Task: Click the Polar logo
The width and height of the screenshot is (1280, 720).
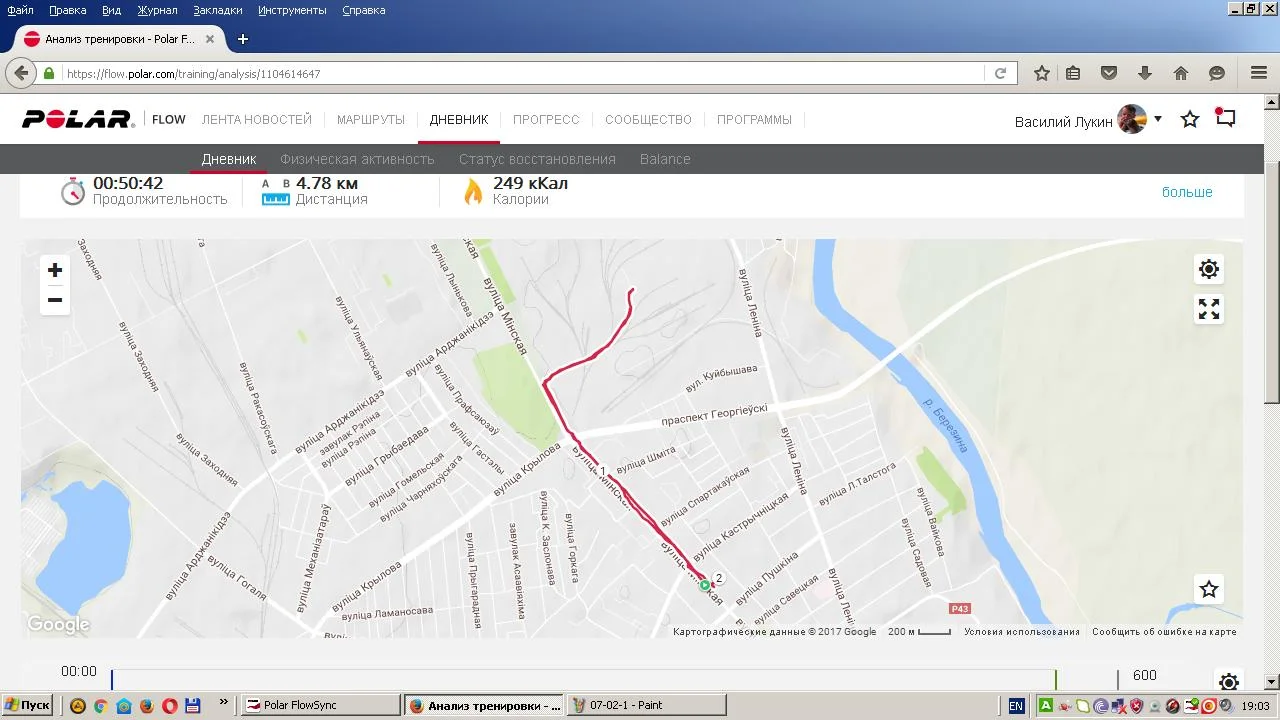Action: pyautogui.click(x=78, y=119)
